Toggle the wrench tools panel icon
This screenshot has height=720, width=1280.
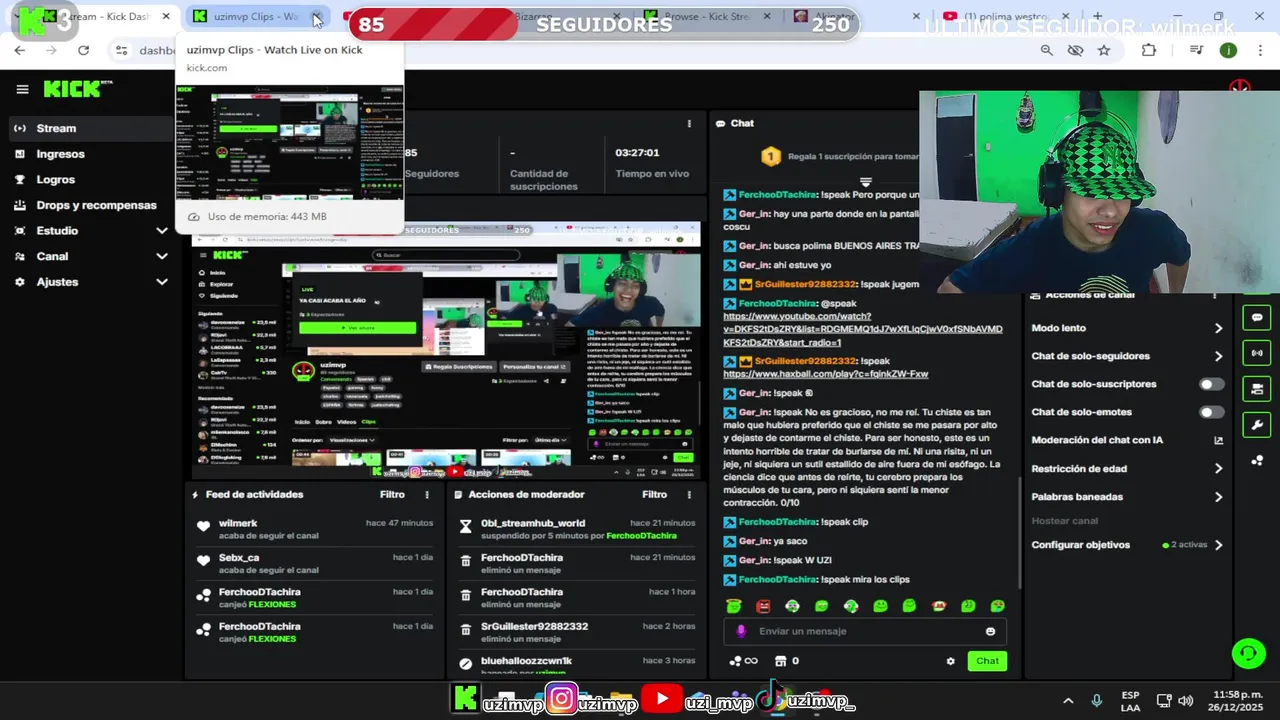(x=1257, y=425)
